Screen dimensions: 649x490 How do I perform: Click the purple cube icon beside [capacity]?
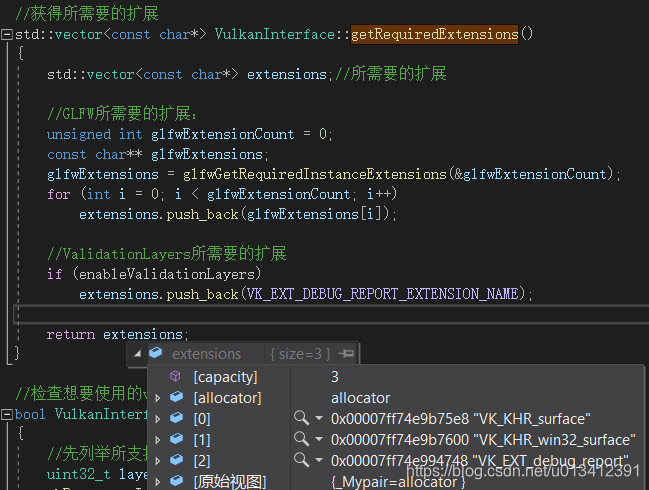[175, 376]
